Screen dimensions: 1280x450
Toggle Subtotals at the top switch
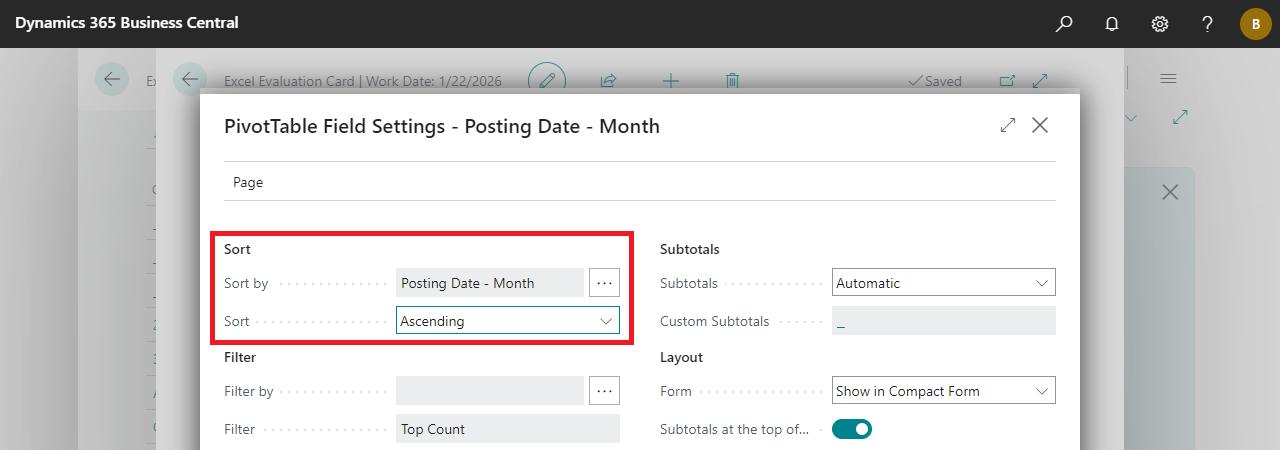click(x=852, y=429)
